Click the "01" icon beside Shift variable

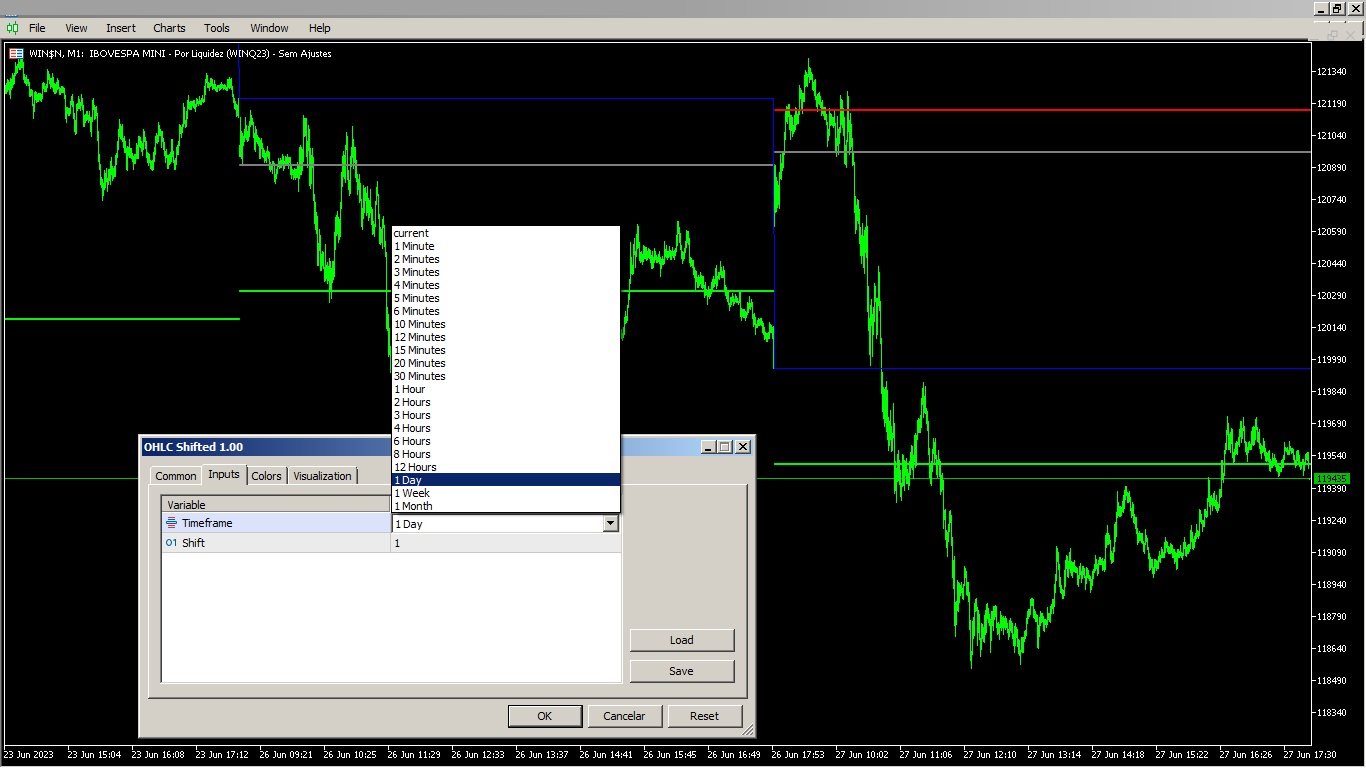pyautogui.click(x=170, y=542)
